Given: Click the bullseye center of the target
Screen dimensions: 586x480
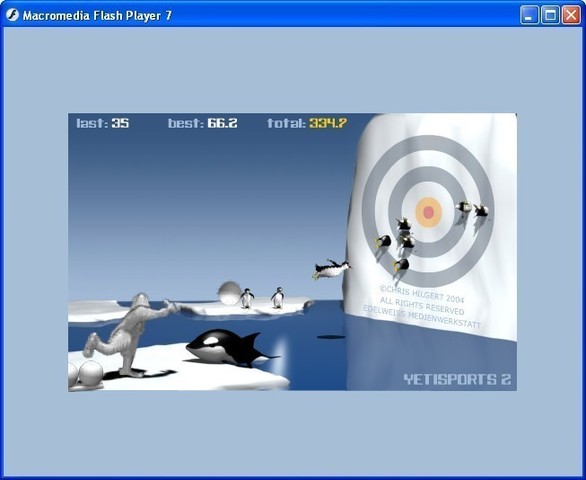Looking at the screenshot, I should pos(429,212).
